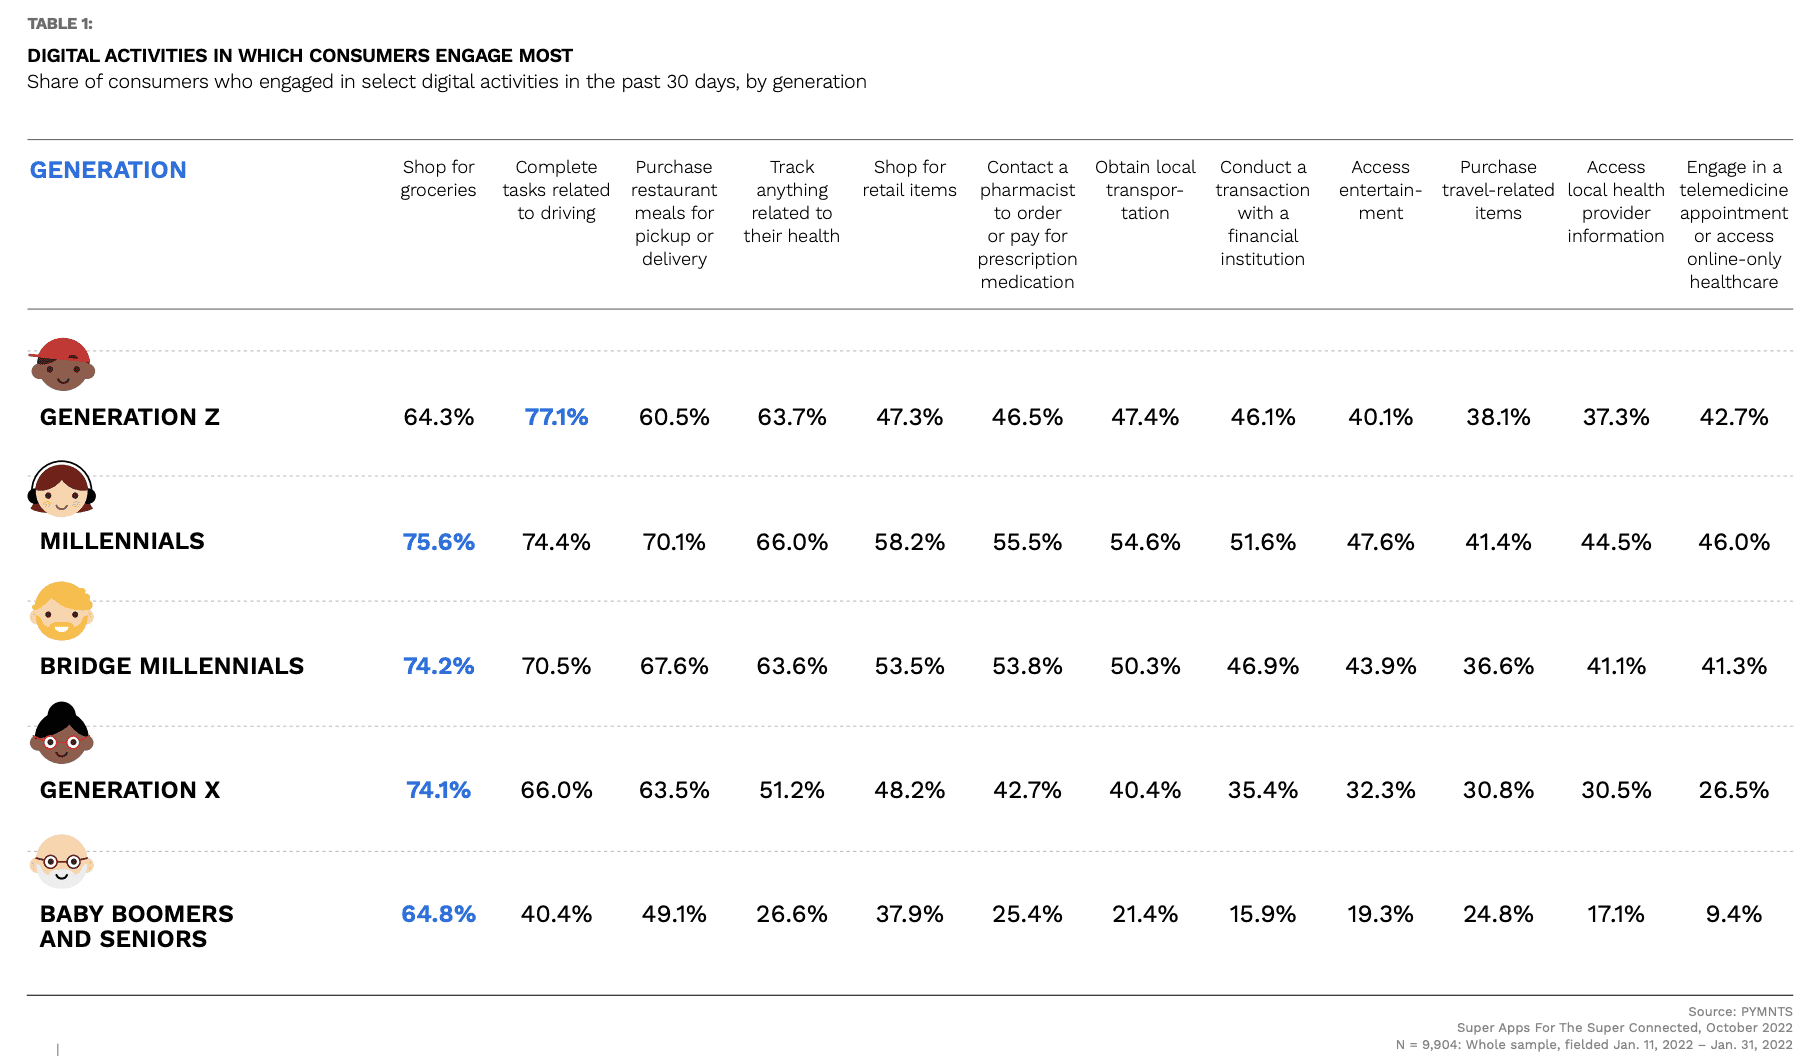The height and width of the screenshot is (1056, 1806).
Task: Click the "Purchase travel-related items" column header
Action: coord(1498,190)
